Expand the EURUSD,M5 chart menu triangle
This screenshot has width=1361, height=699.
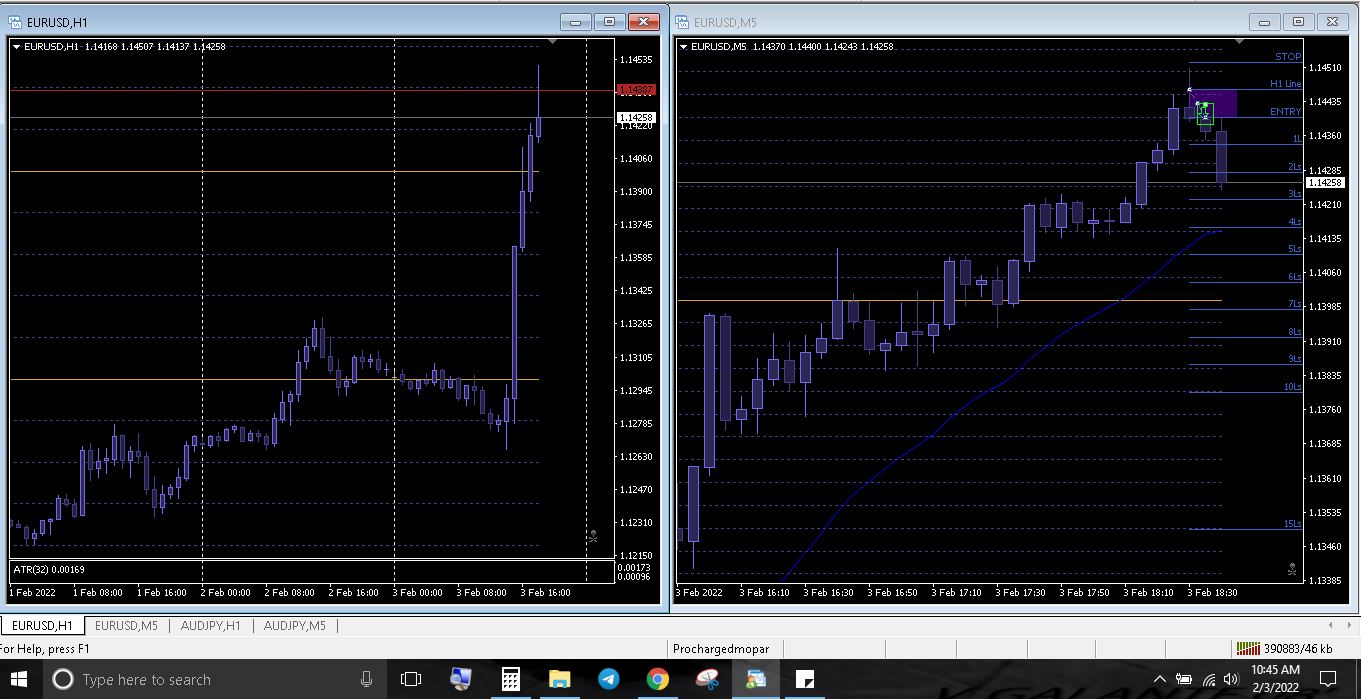[x=683, y=46]
